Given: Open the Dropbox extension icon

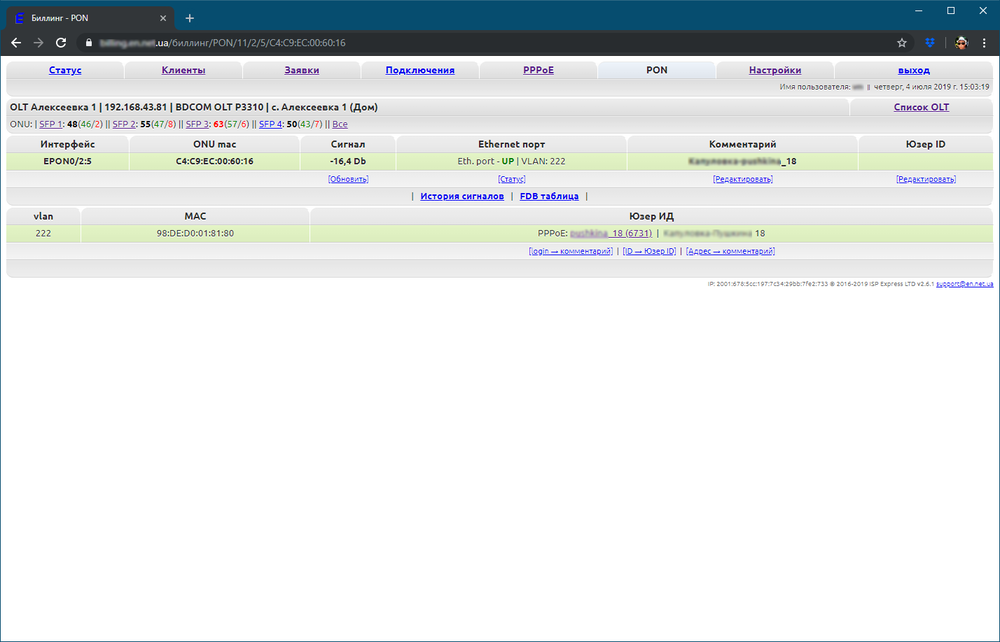Looking at the screenshot, I should 930,43.
